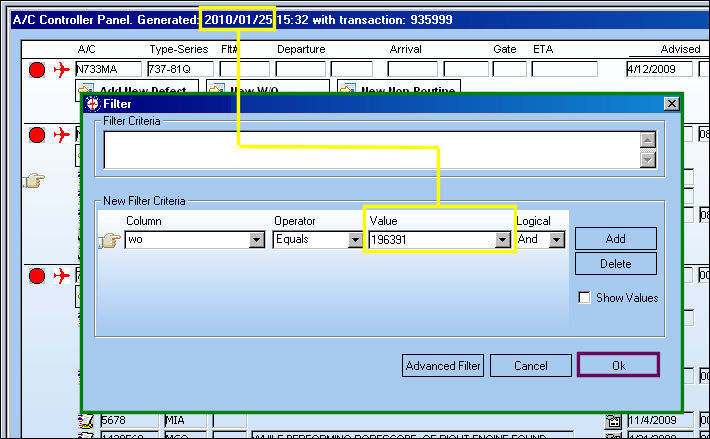This screenshot has width=710, height=439.
Task: Close the Filter dialog with X
Action: (672, 104)
